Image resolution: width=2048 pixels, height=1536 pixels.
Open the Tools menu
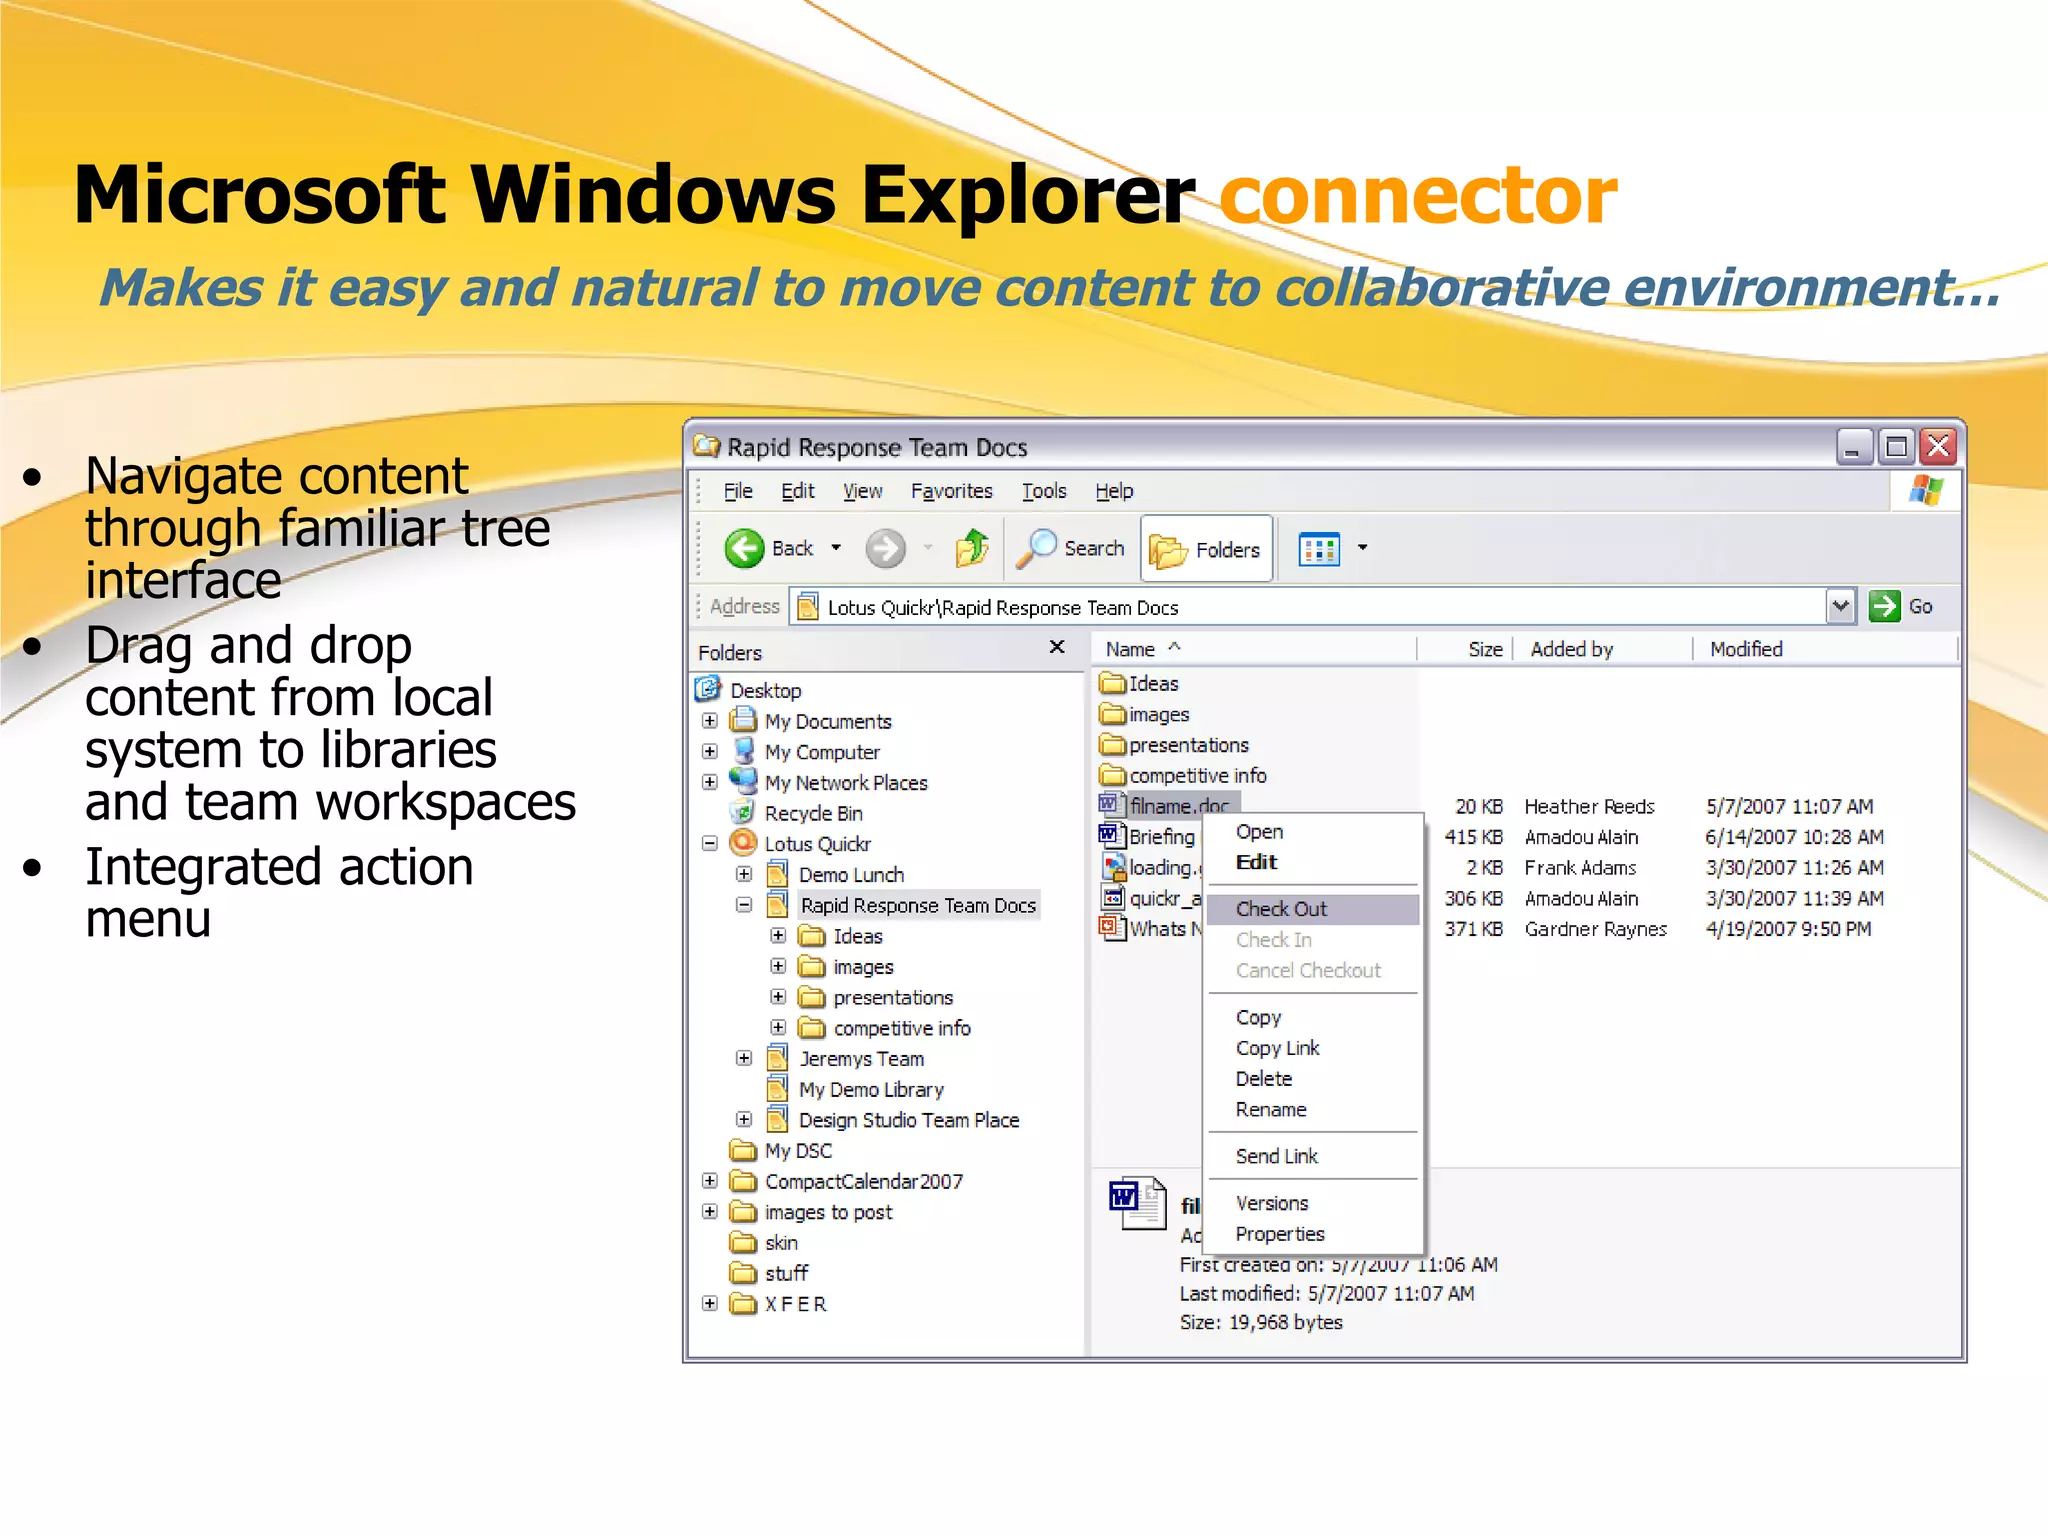tap(1044, 491)
